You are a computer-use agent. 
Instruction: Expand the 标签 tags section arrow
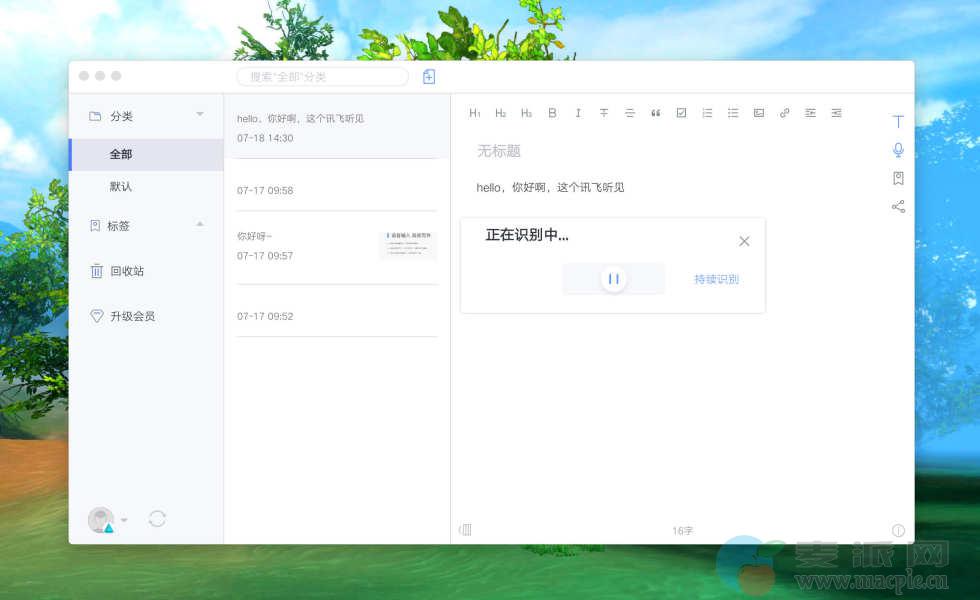(x=200, y=224)
